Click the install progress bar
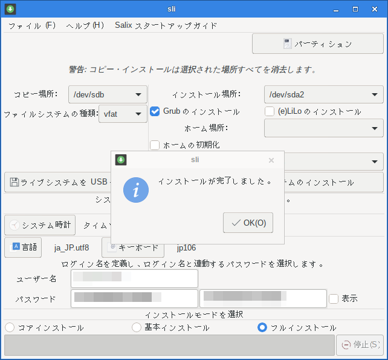This screenshot has height=360, width=388. [169, 345]
